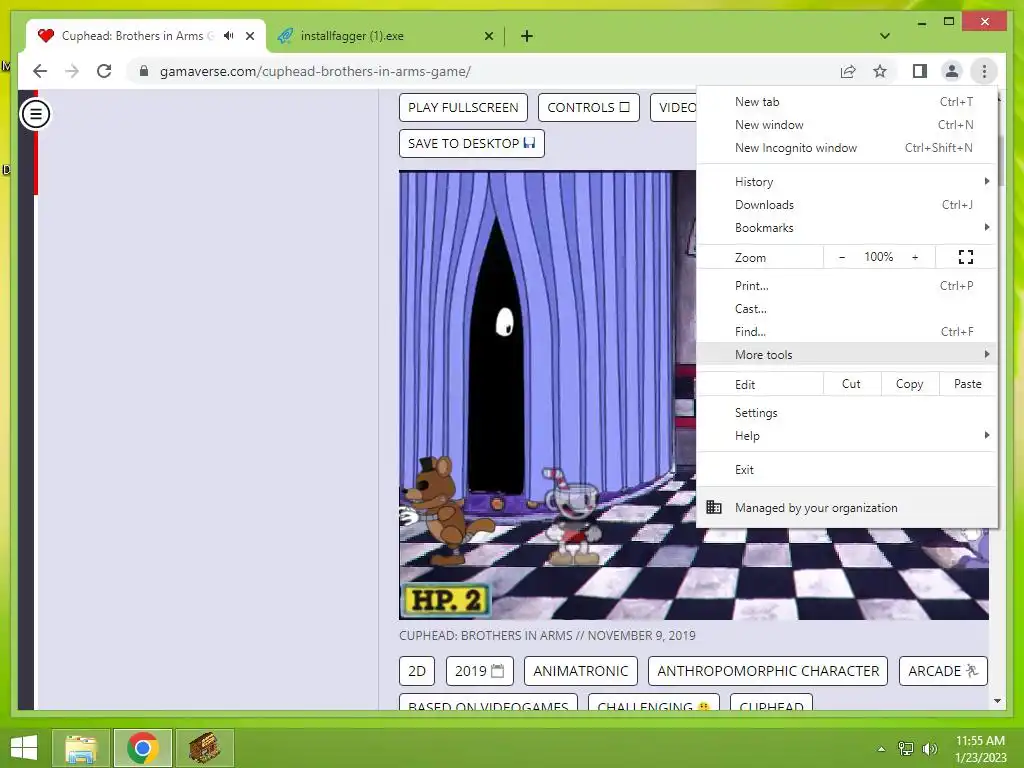
Task: Expand the History submenu
Action: click(847, 182)
